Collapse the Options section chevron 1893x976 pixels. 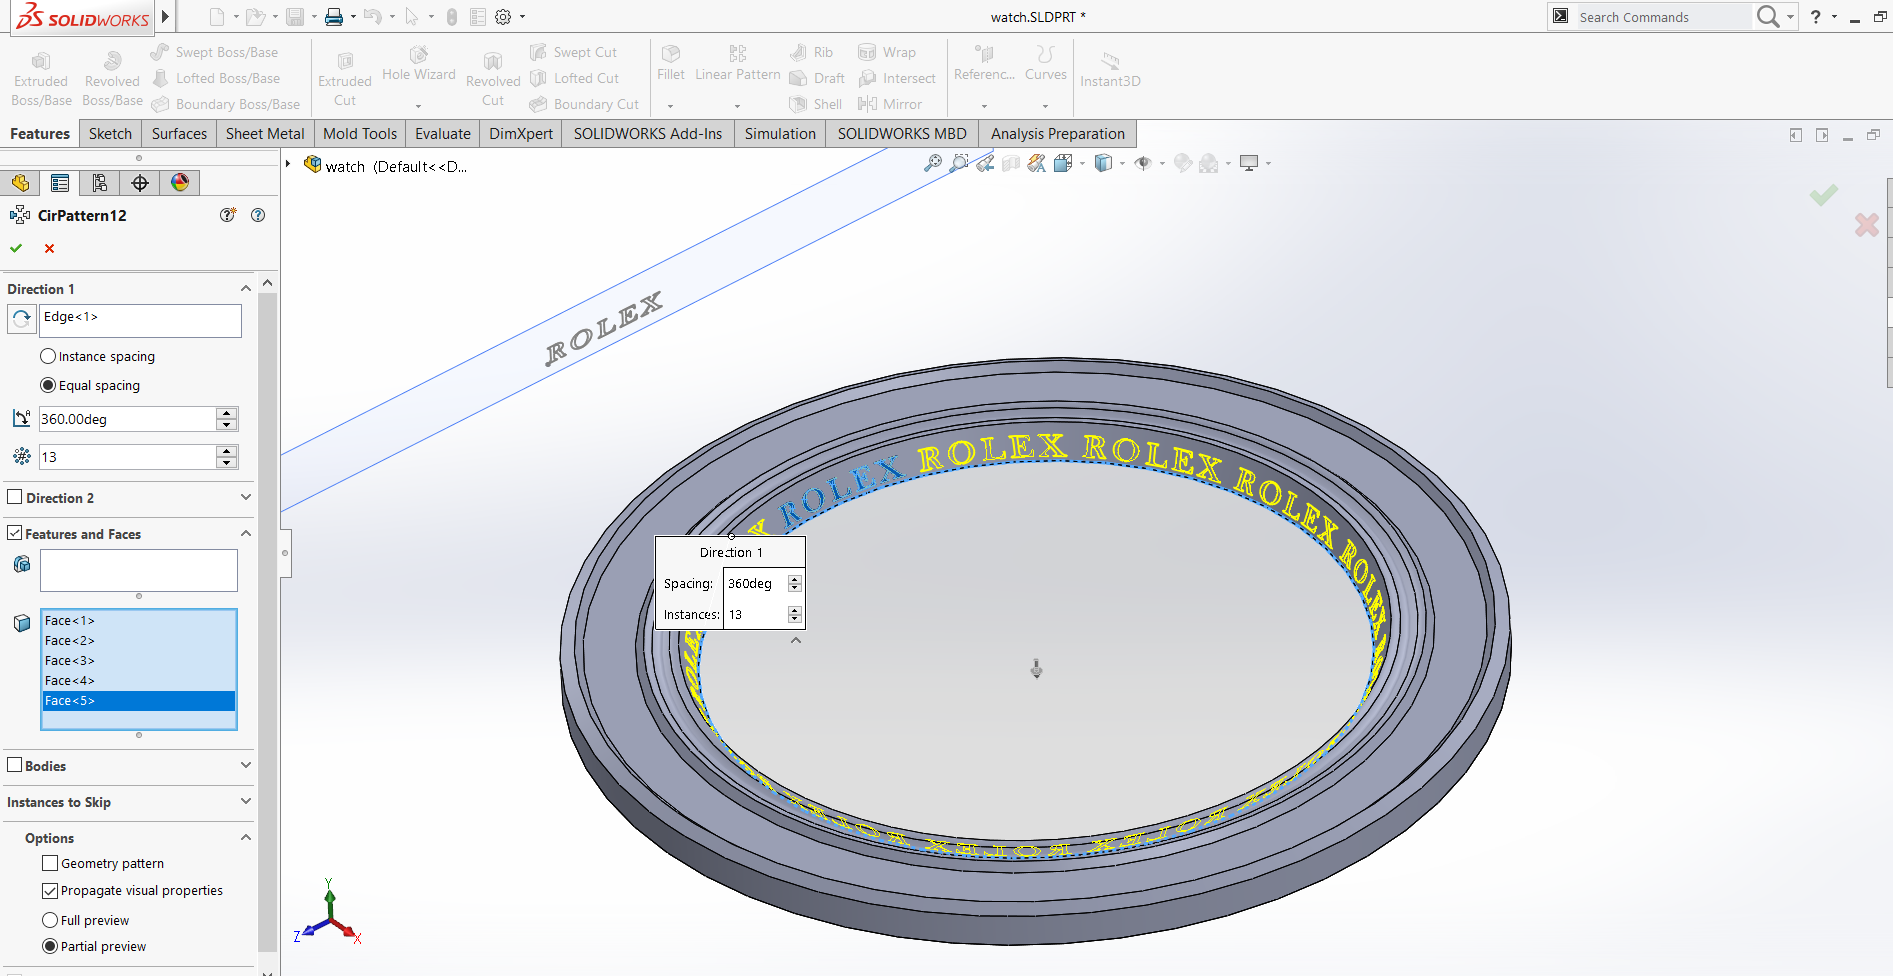tap(246, 837)
